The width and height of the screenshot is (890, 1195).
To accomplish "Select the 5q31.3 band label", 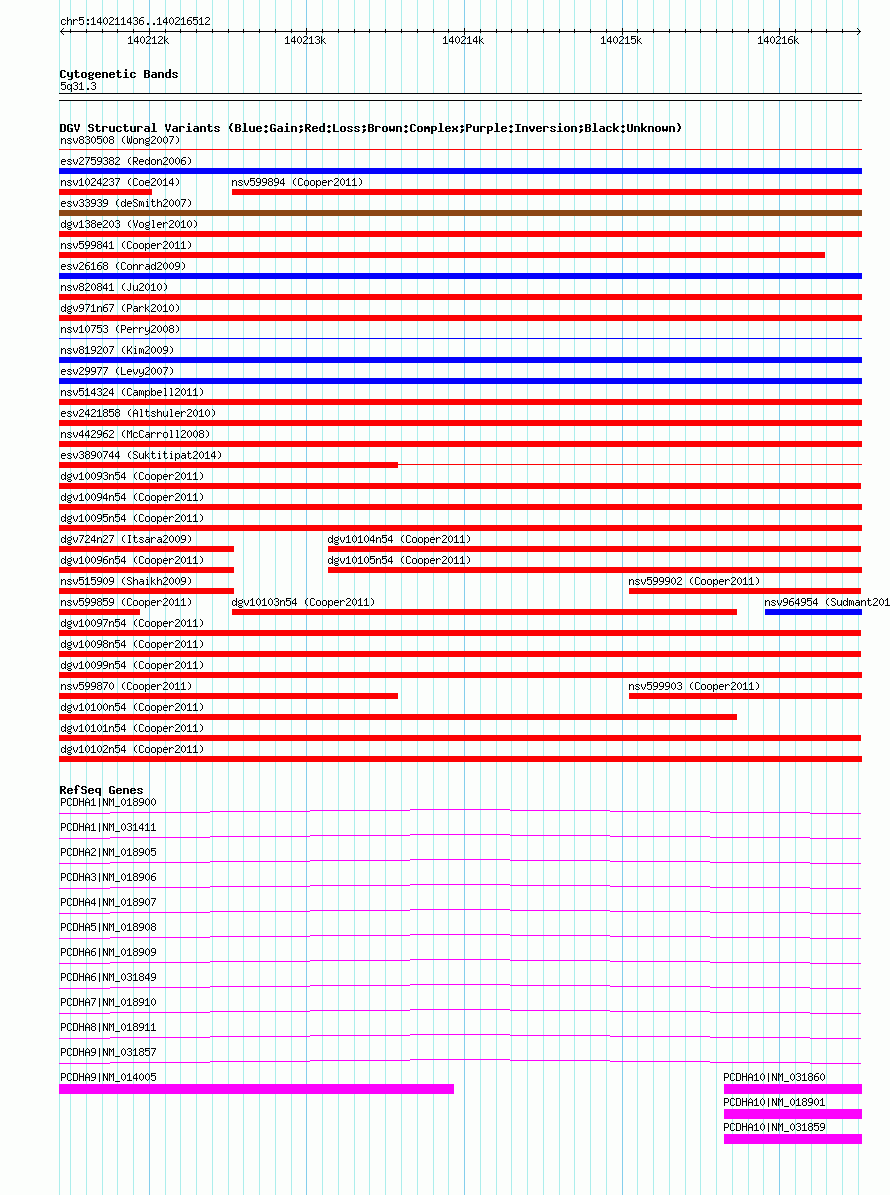I will click(78, 86).
